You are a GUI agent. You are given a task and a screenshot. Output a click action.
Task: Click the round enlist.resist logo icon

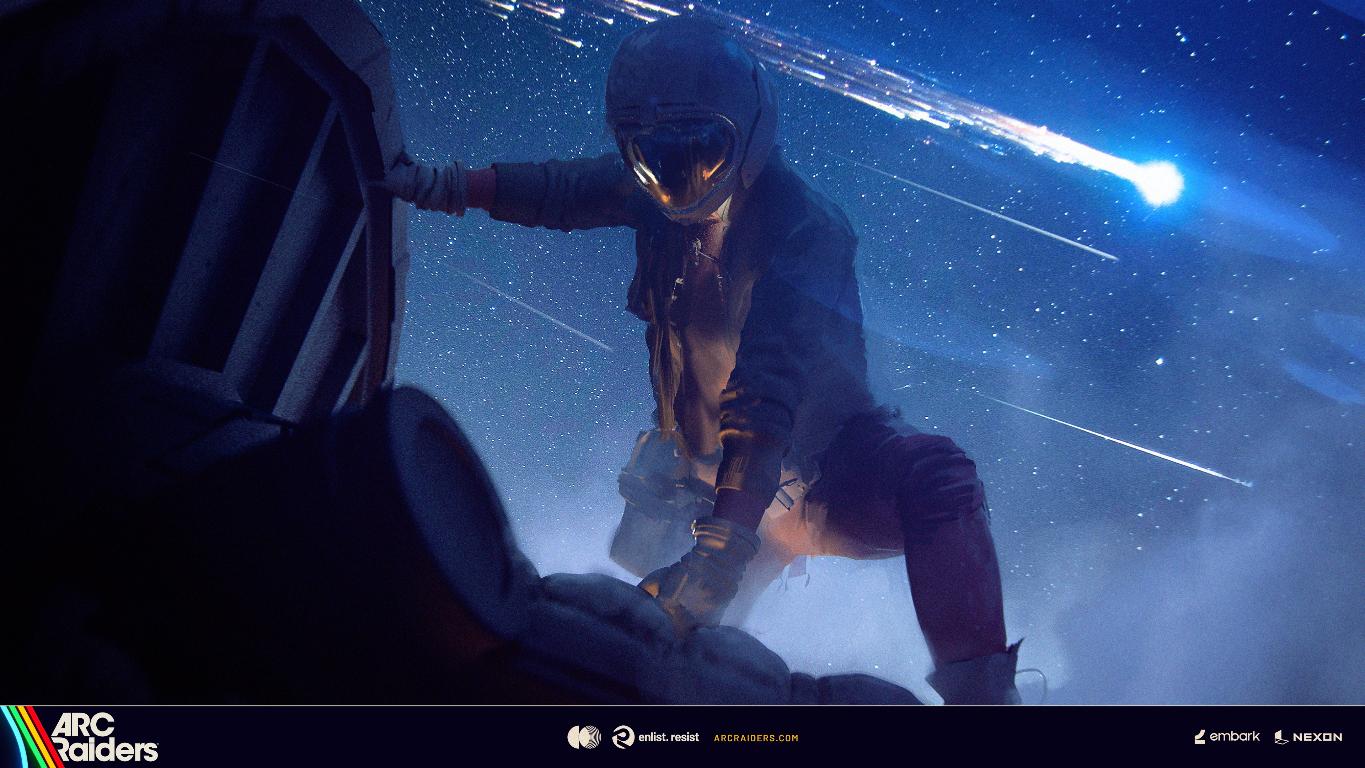pyautogui.click(x=623, y=737)
